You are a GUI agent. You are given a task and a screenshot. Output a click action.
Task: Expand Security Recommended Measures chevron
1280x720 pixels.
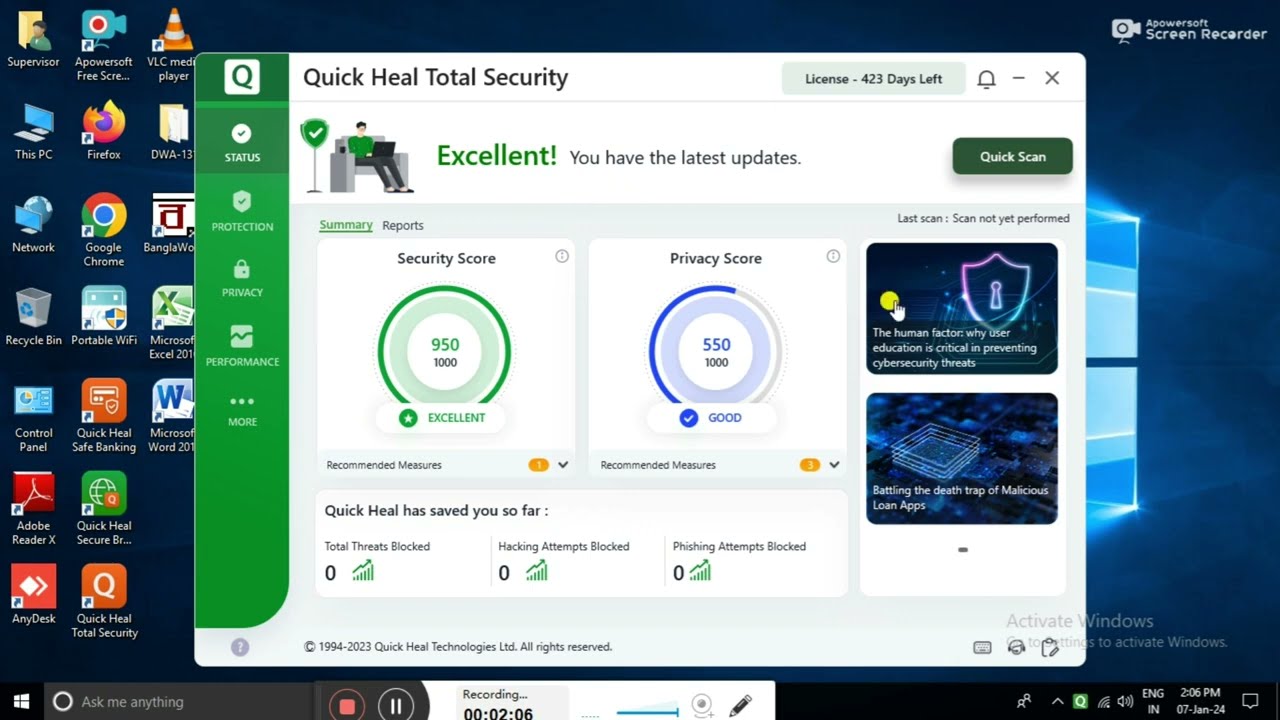click(563, 465)
